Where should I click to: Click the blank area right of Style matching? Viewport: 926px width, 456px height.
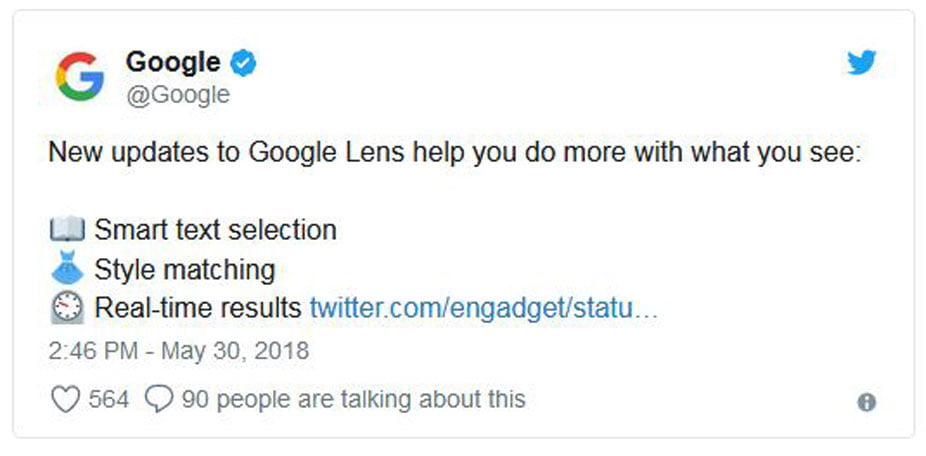[591, 270]
